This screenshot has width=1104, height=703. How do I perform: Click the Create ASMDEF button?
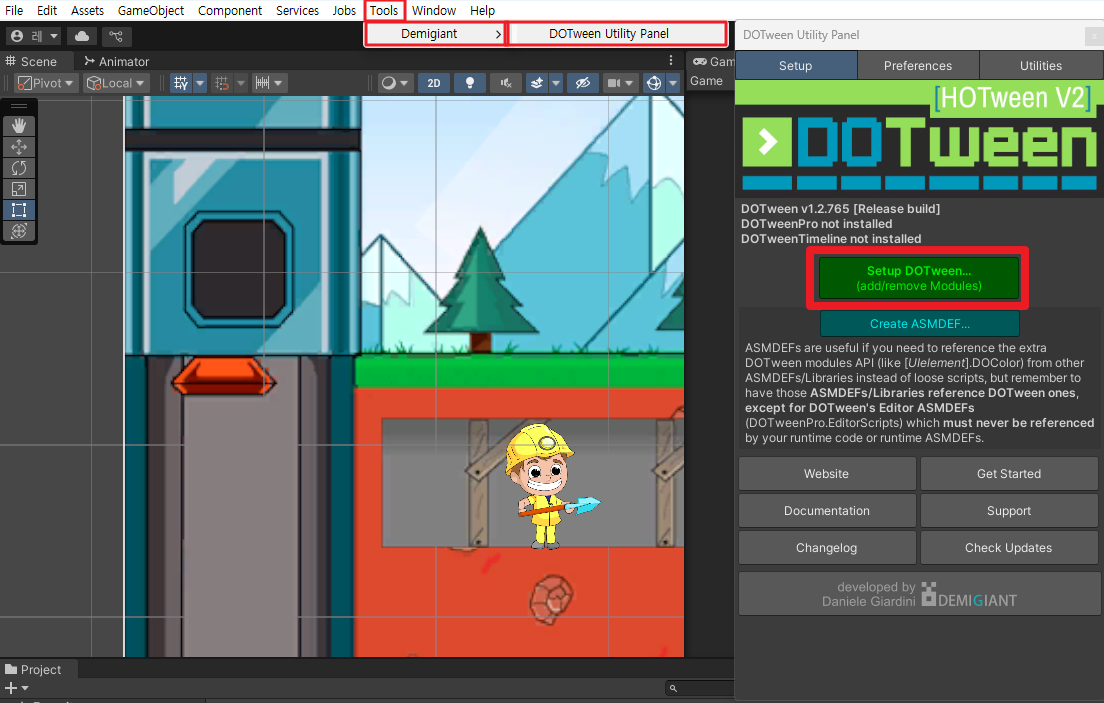pos(920,324)
